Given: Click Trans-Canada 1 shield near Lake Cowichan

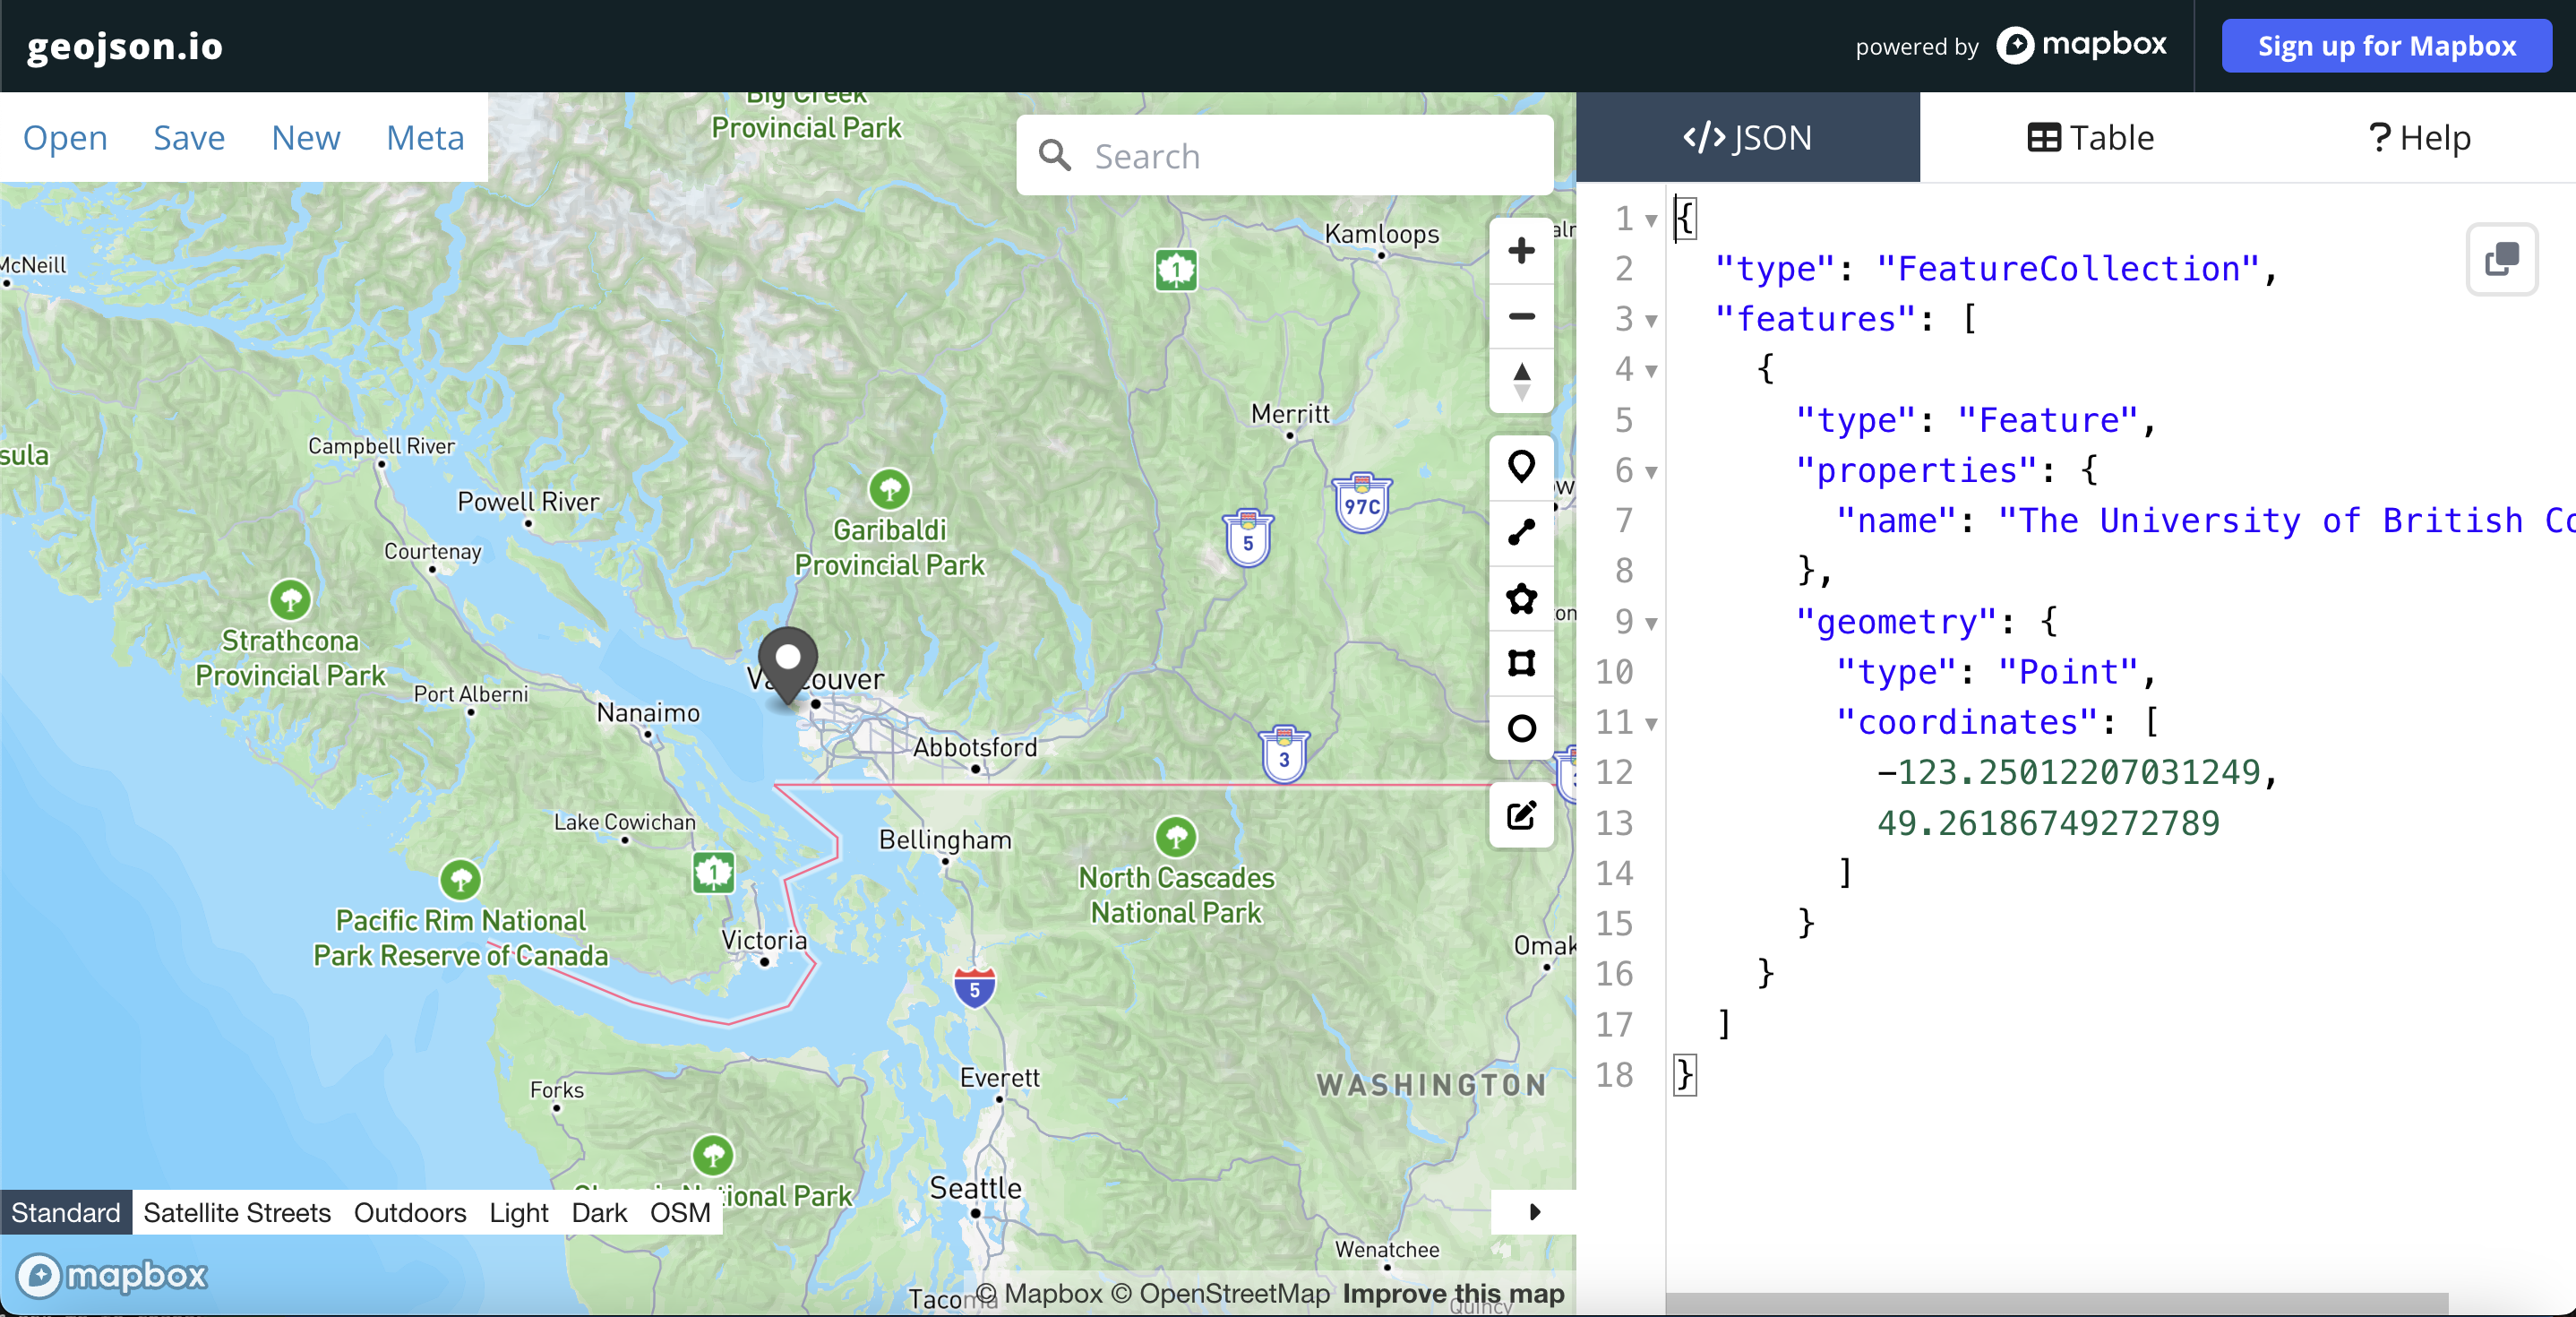Looking at the screenshot, I should click(714, 873).
